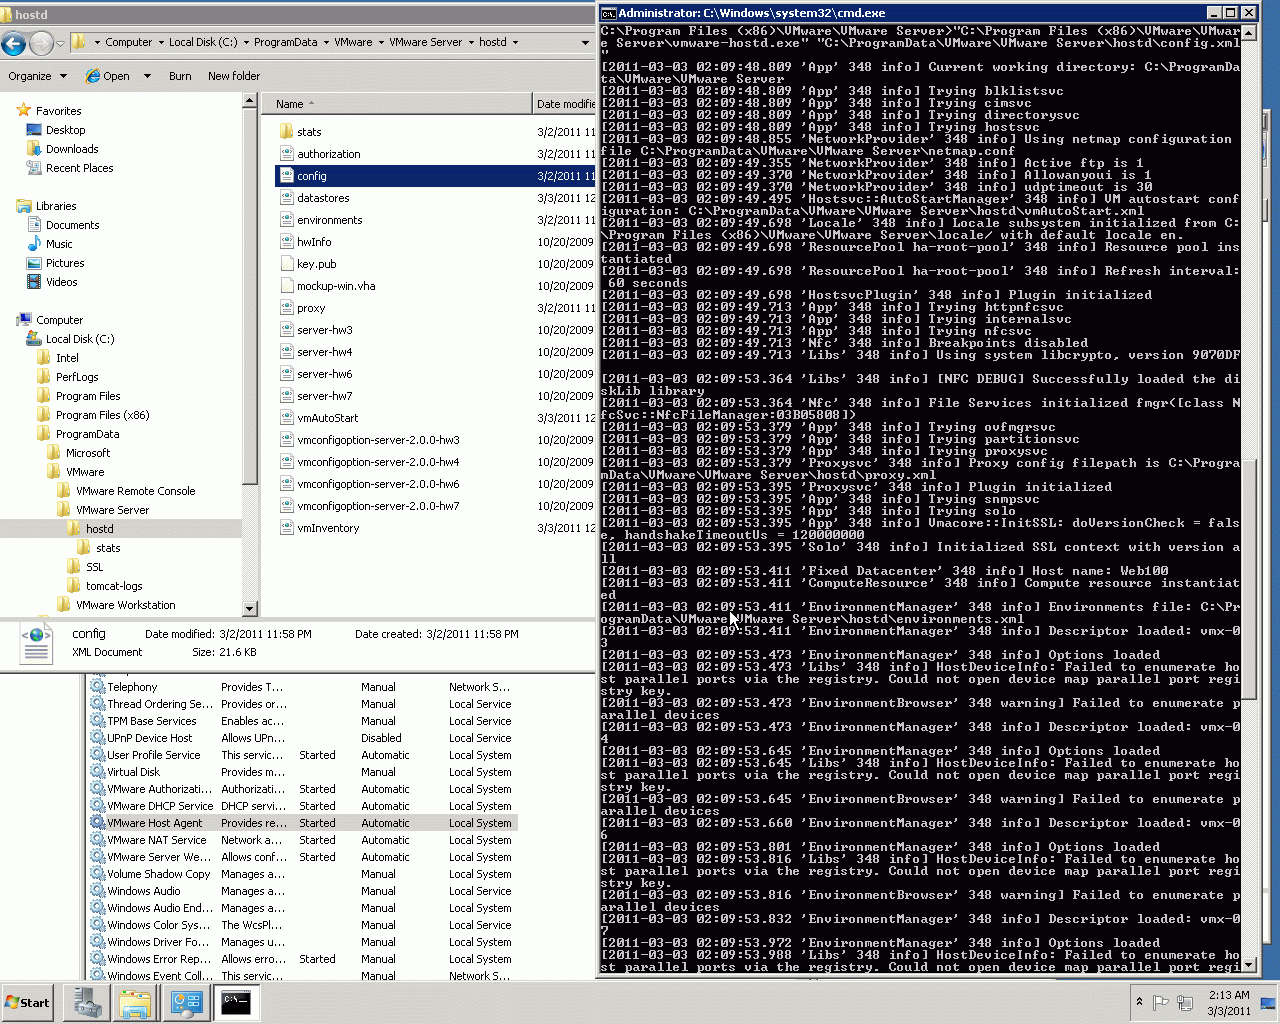Select the proxy file name
Screen dimensions: 1280x1024
point(311,308)
